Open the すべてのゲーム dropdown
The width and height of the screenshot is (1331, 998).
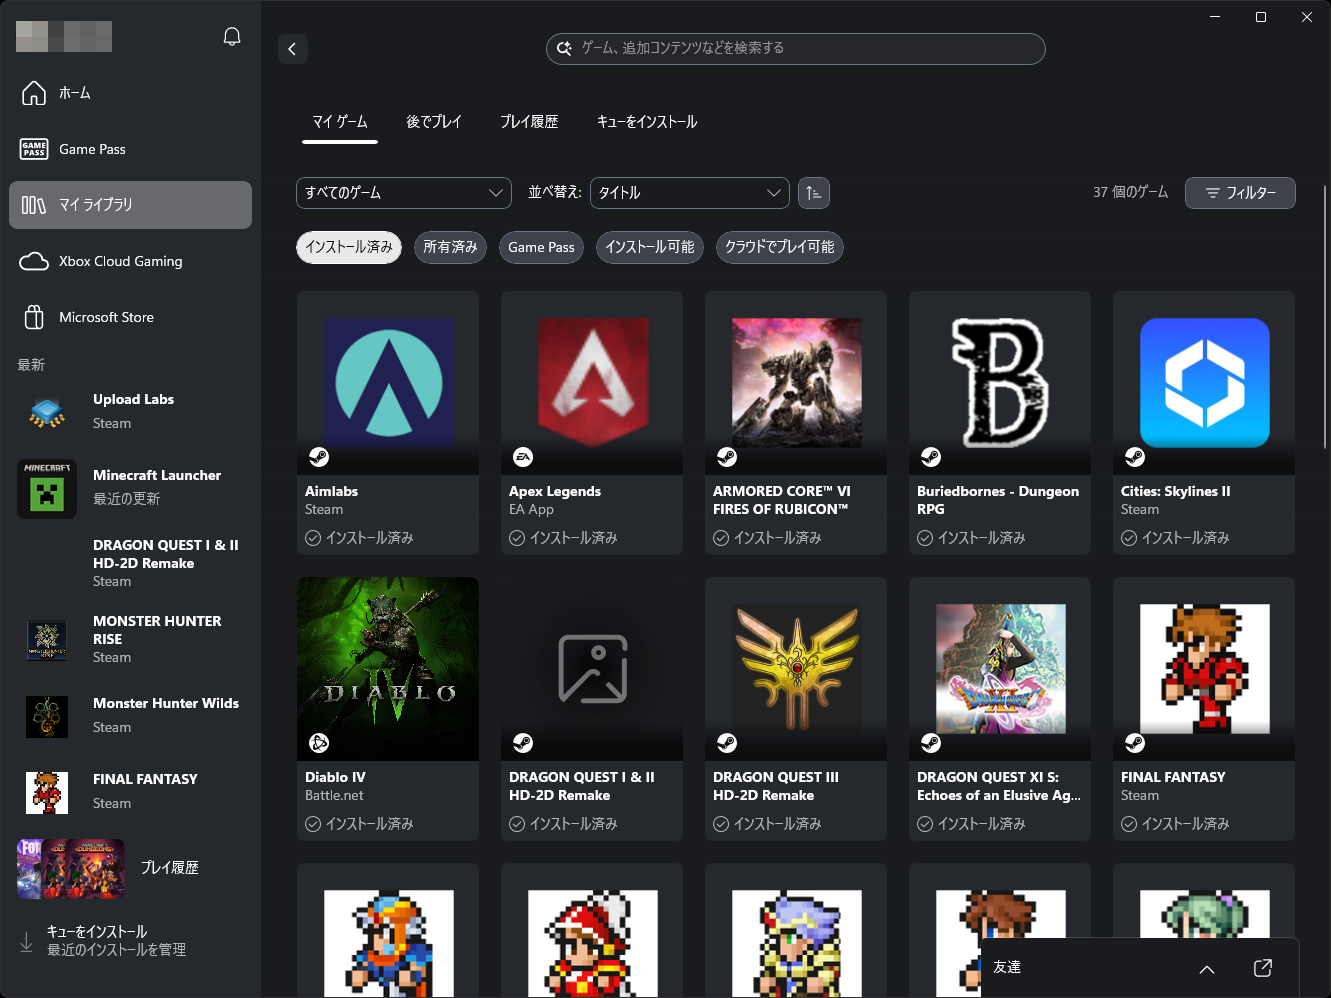pyautogui.click(x=403, y=192)
